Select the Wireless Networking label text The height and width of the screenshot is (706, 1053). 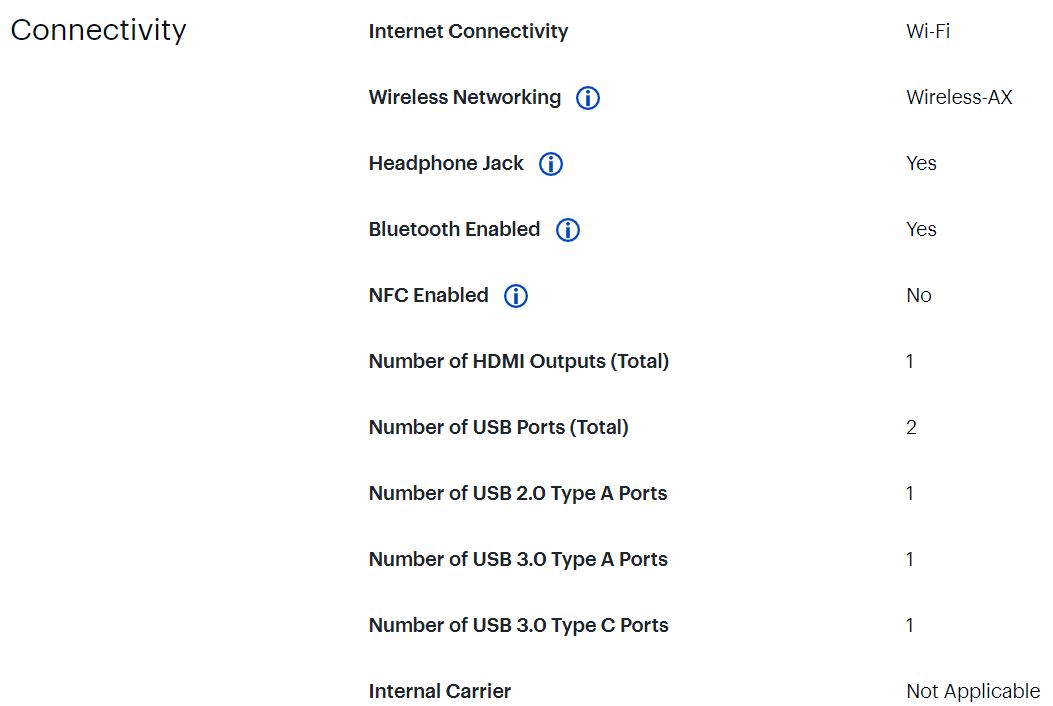tap(465, 97)
